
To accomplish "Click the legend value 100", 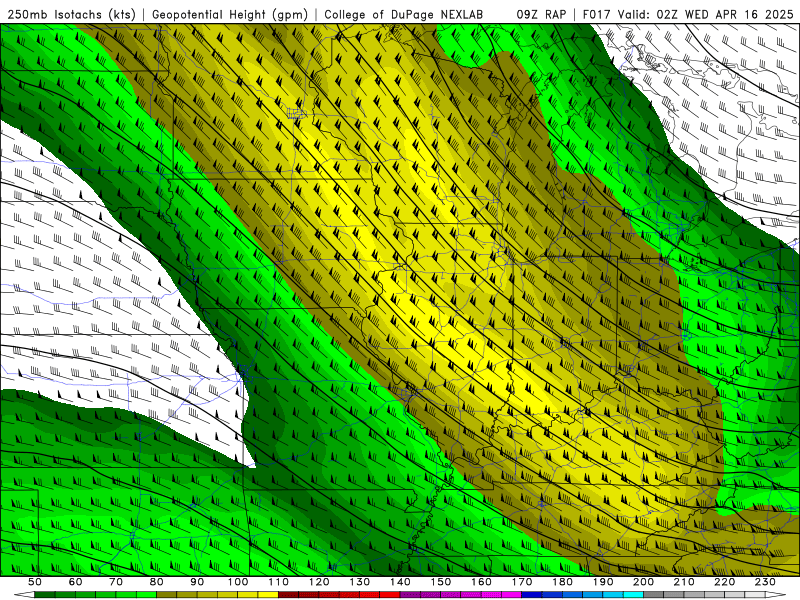I will [x=238, y=582].
